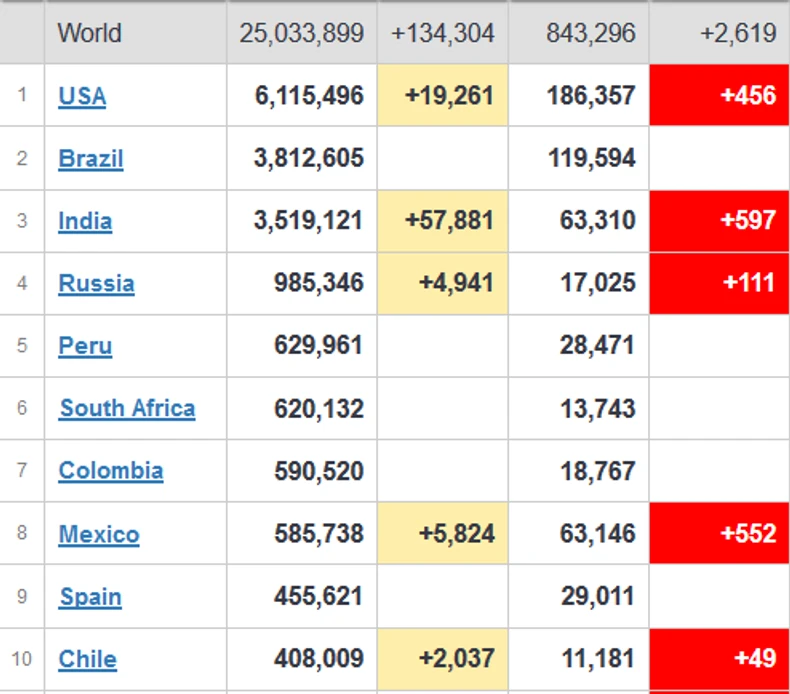Select Brazil total deaths 119,594 cell
Viewport: 790px width, 694px height.
(x=578, y=159)
